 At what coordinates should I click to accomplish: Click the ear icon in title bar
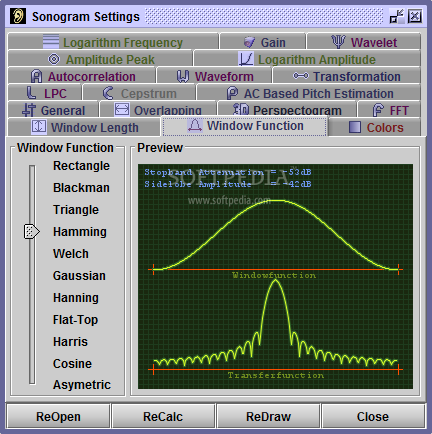click(x=18, y=16)
